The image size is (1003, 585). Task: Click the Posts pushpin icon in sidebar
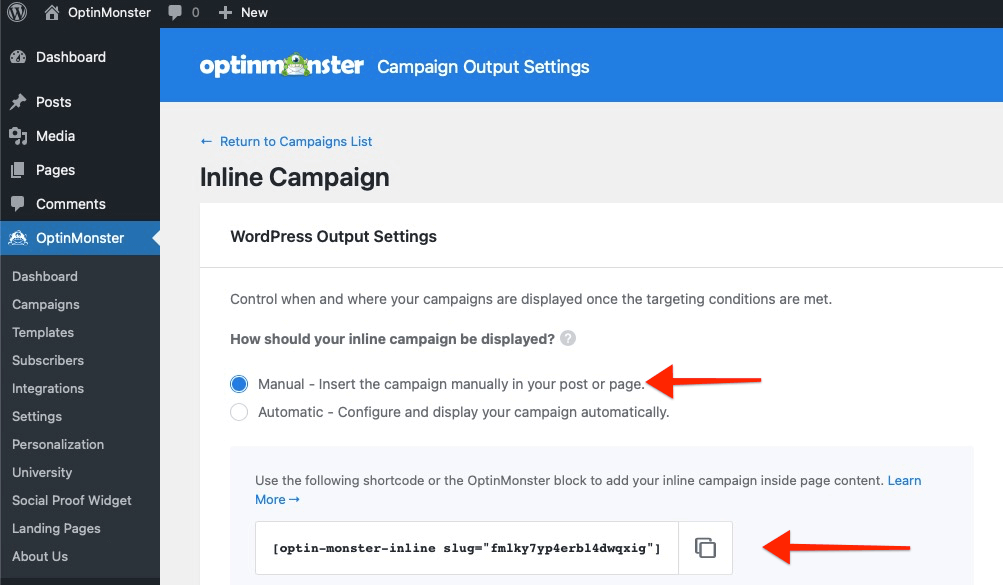[20, 101]
